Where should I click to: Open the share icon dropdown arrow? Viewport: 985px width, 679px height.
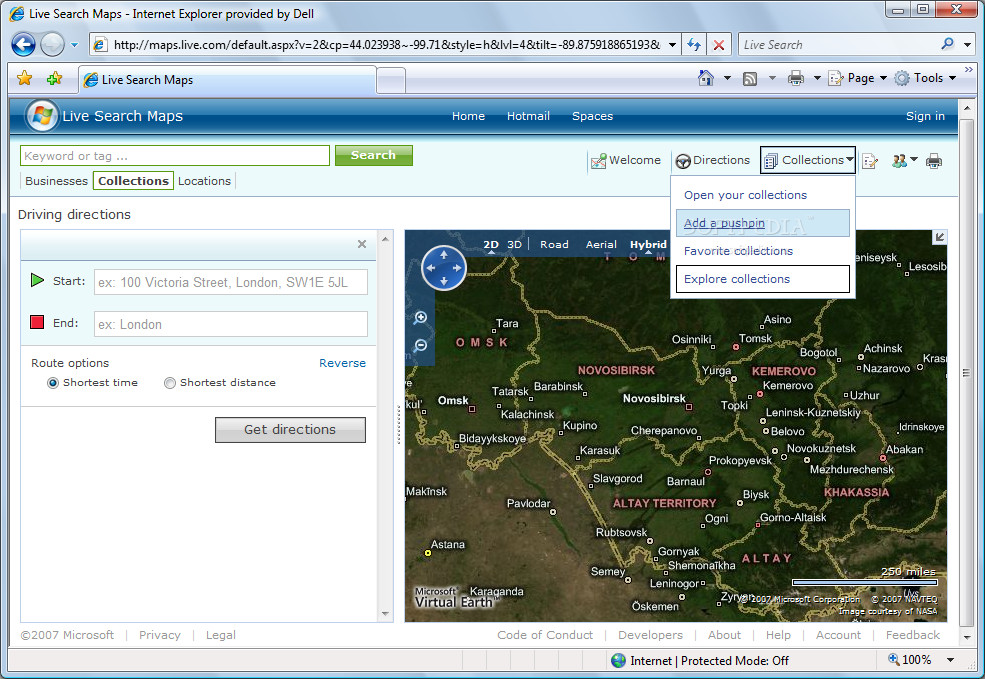coord(914,160)
